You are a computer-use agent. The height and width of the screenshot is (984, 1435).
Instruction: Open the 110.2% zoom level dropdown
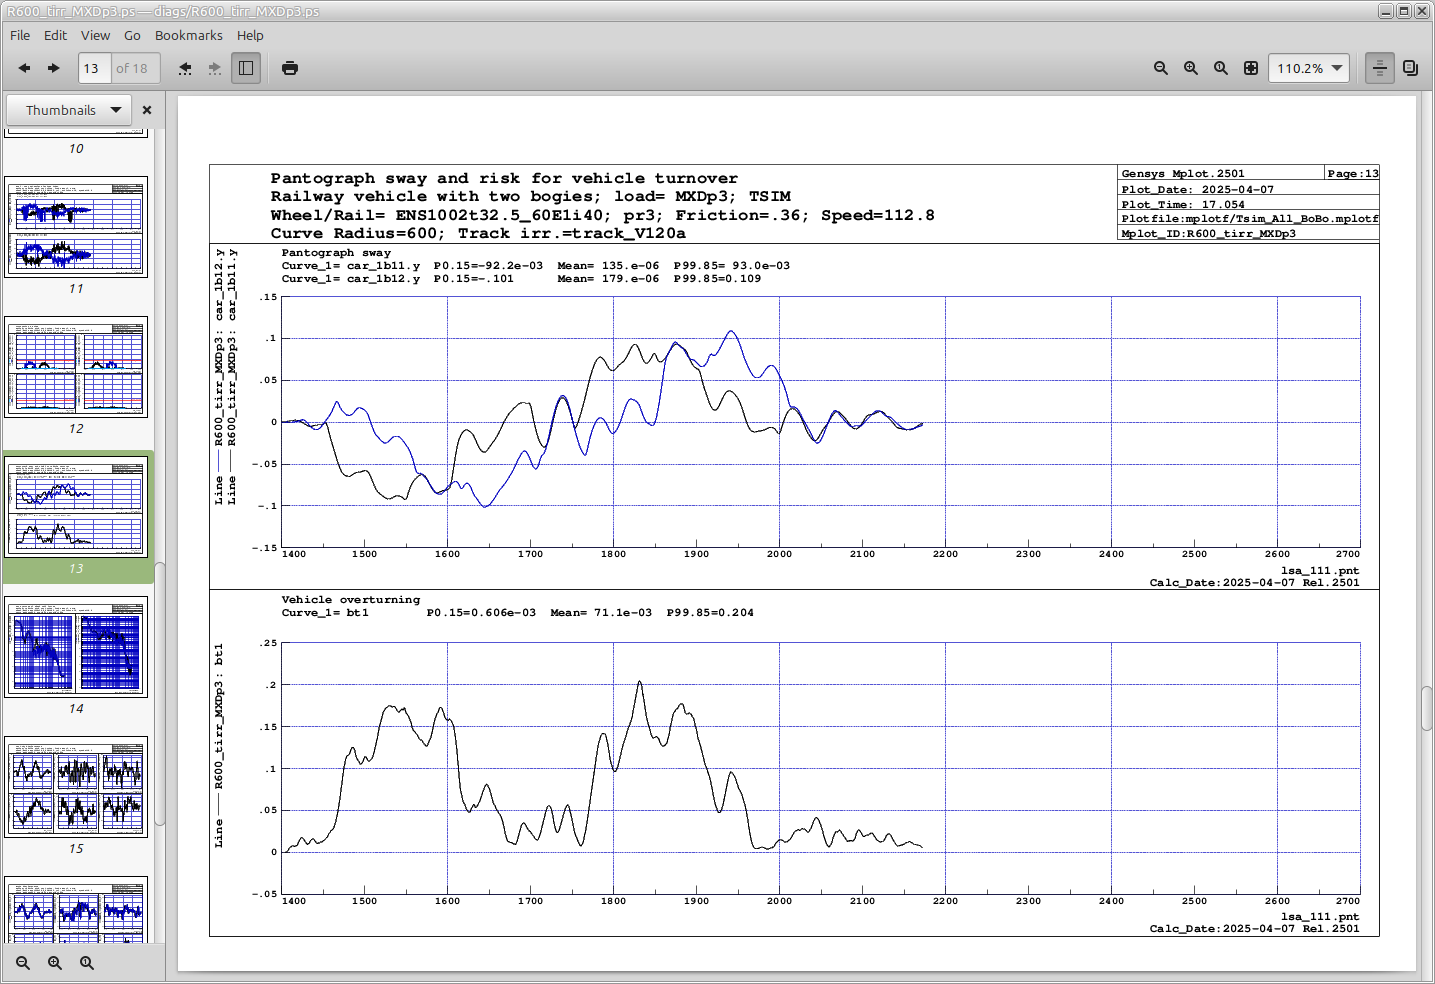[x=1309, y=68]
